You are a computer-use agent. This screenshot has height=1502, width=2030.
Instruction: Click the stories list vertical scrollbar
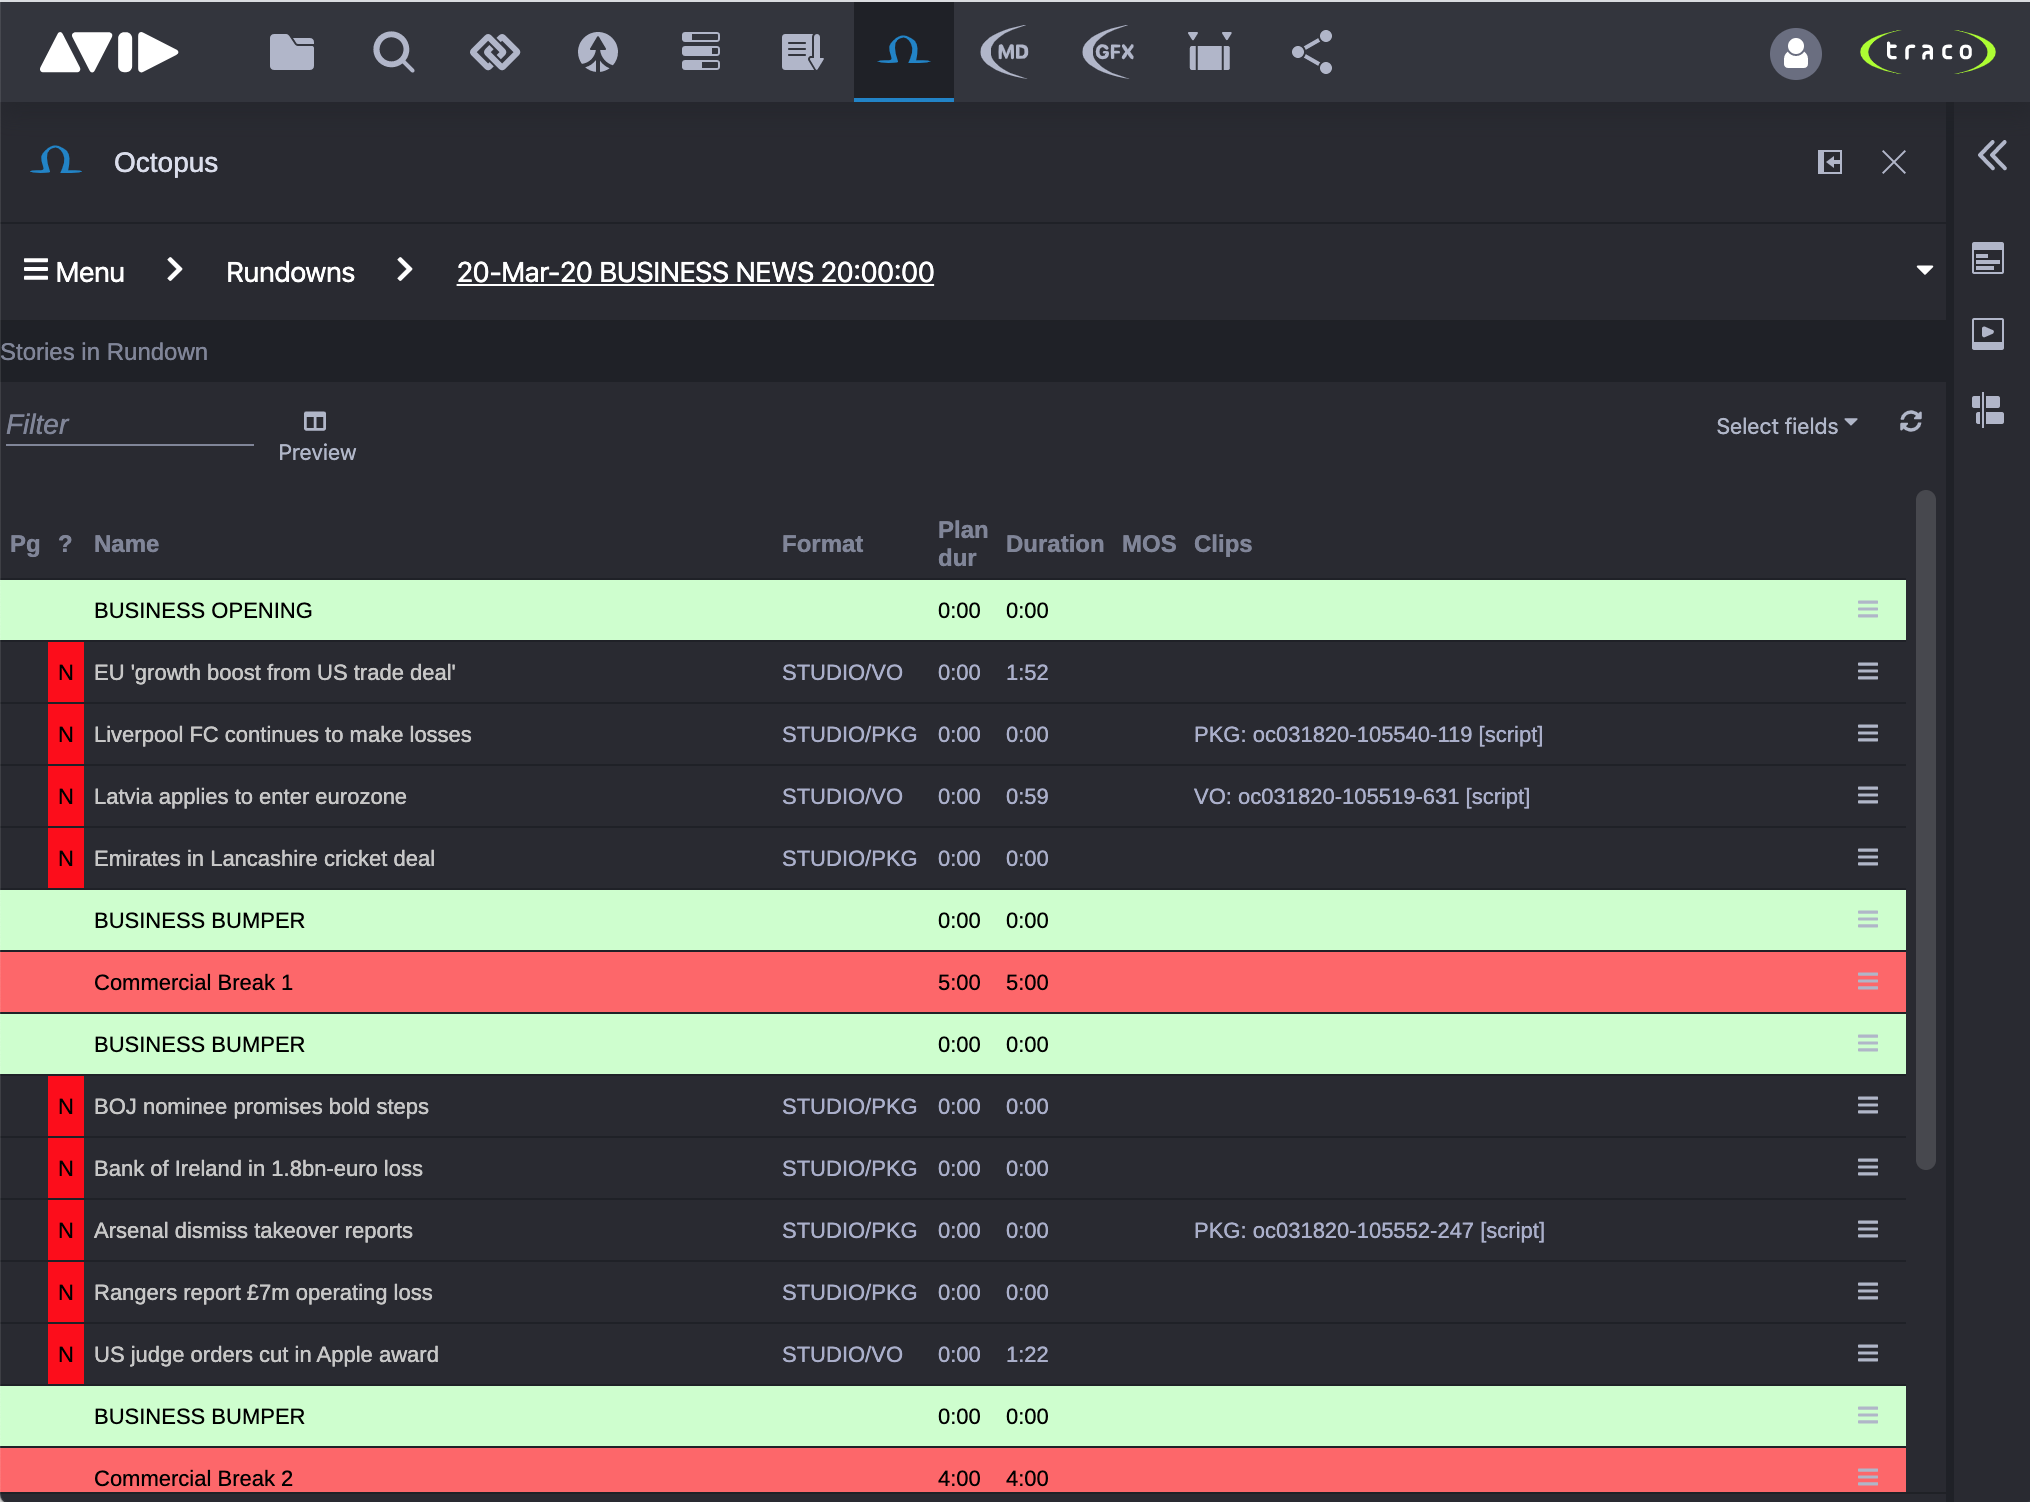[x=1925, y=828]
